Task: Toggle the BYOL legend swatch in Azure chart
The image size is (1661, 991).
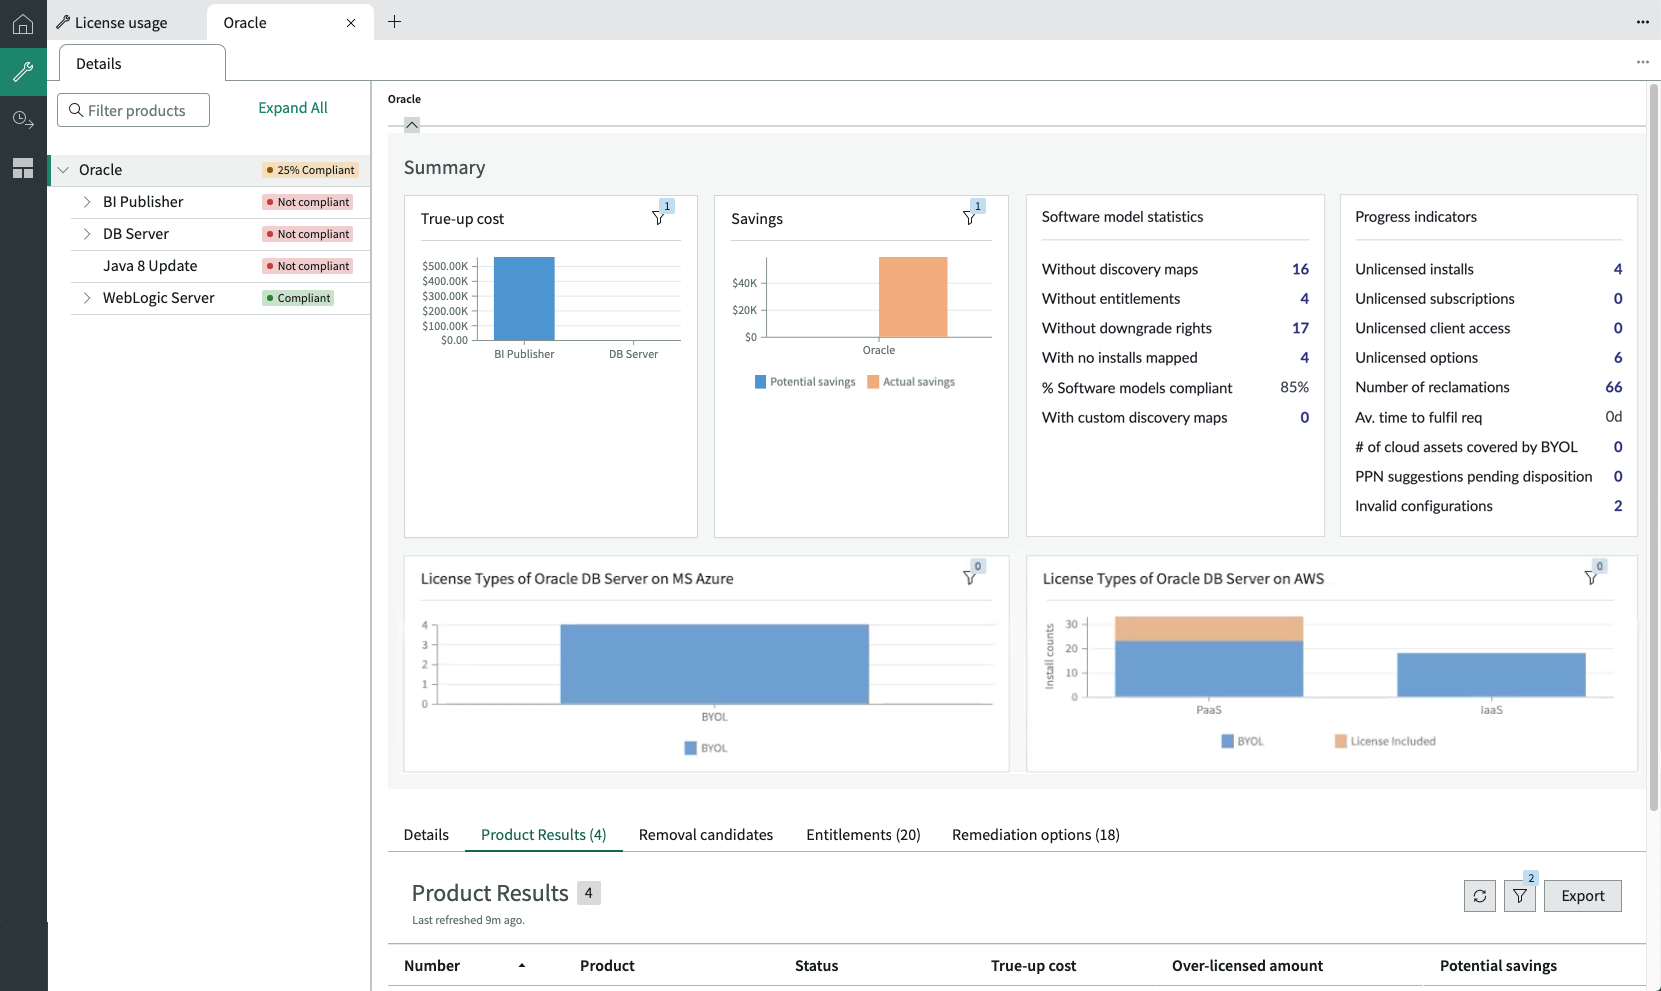Action: [x=690, y=748]
